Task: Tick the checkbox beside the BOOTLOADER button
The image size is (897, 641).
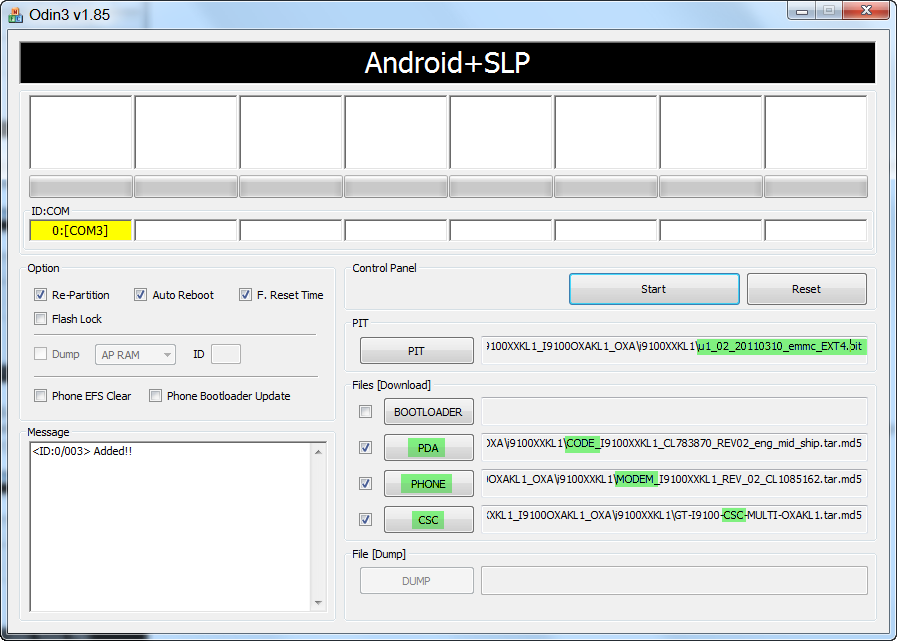Action: tap(366, 411)
